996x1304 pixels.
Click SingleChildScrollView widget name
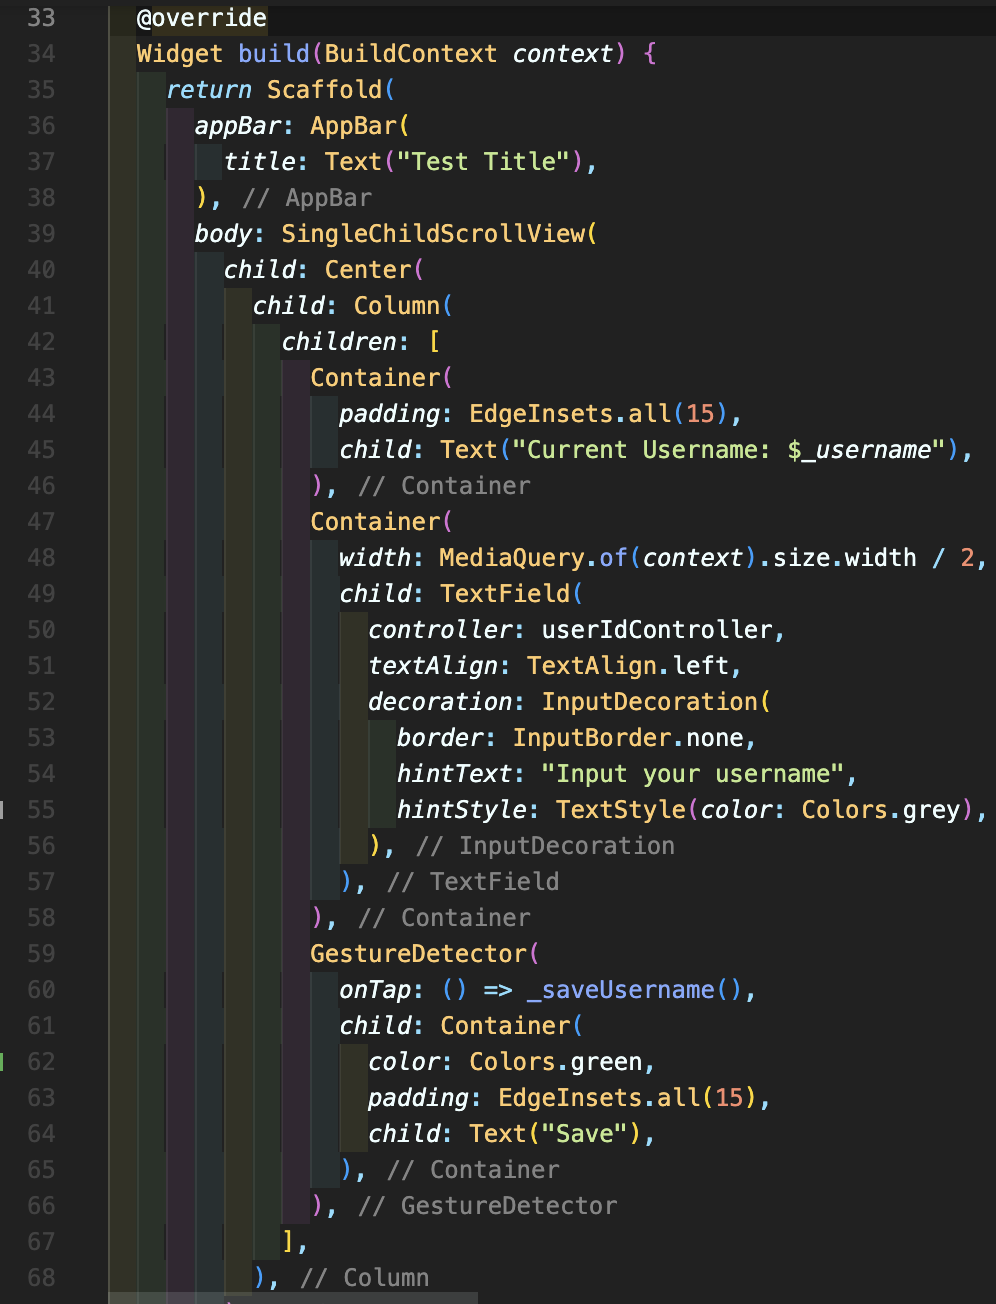click(x=433, y=234)
